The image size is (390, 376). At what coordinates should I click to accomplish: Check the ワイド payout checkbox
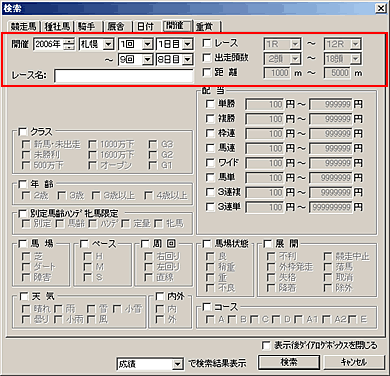click(210, 163)
